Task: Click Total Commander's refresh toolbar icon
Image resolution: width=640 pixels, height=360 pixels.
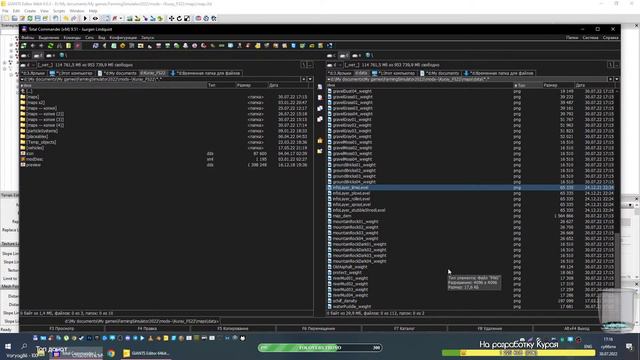Action: [x=51, y=46]
